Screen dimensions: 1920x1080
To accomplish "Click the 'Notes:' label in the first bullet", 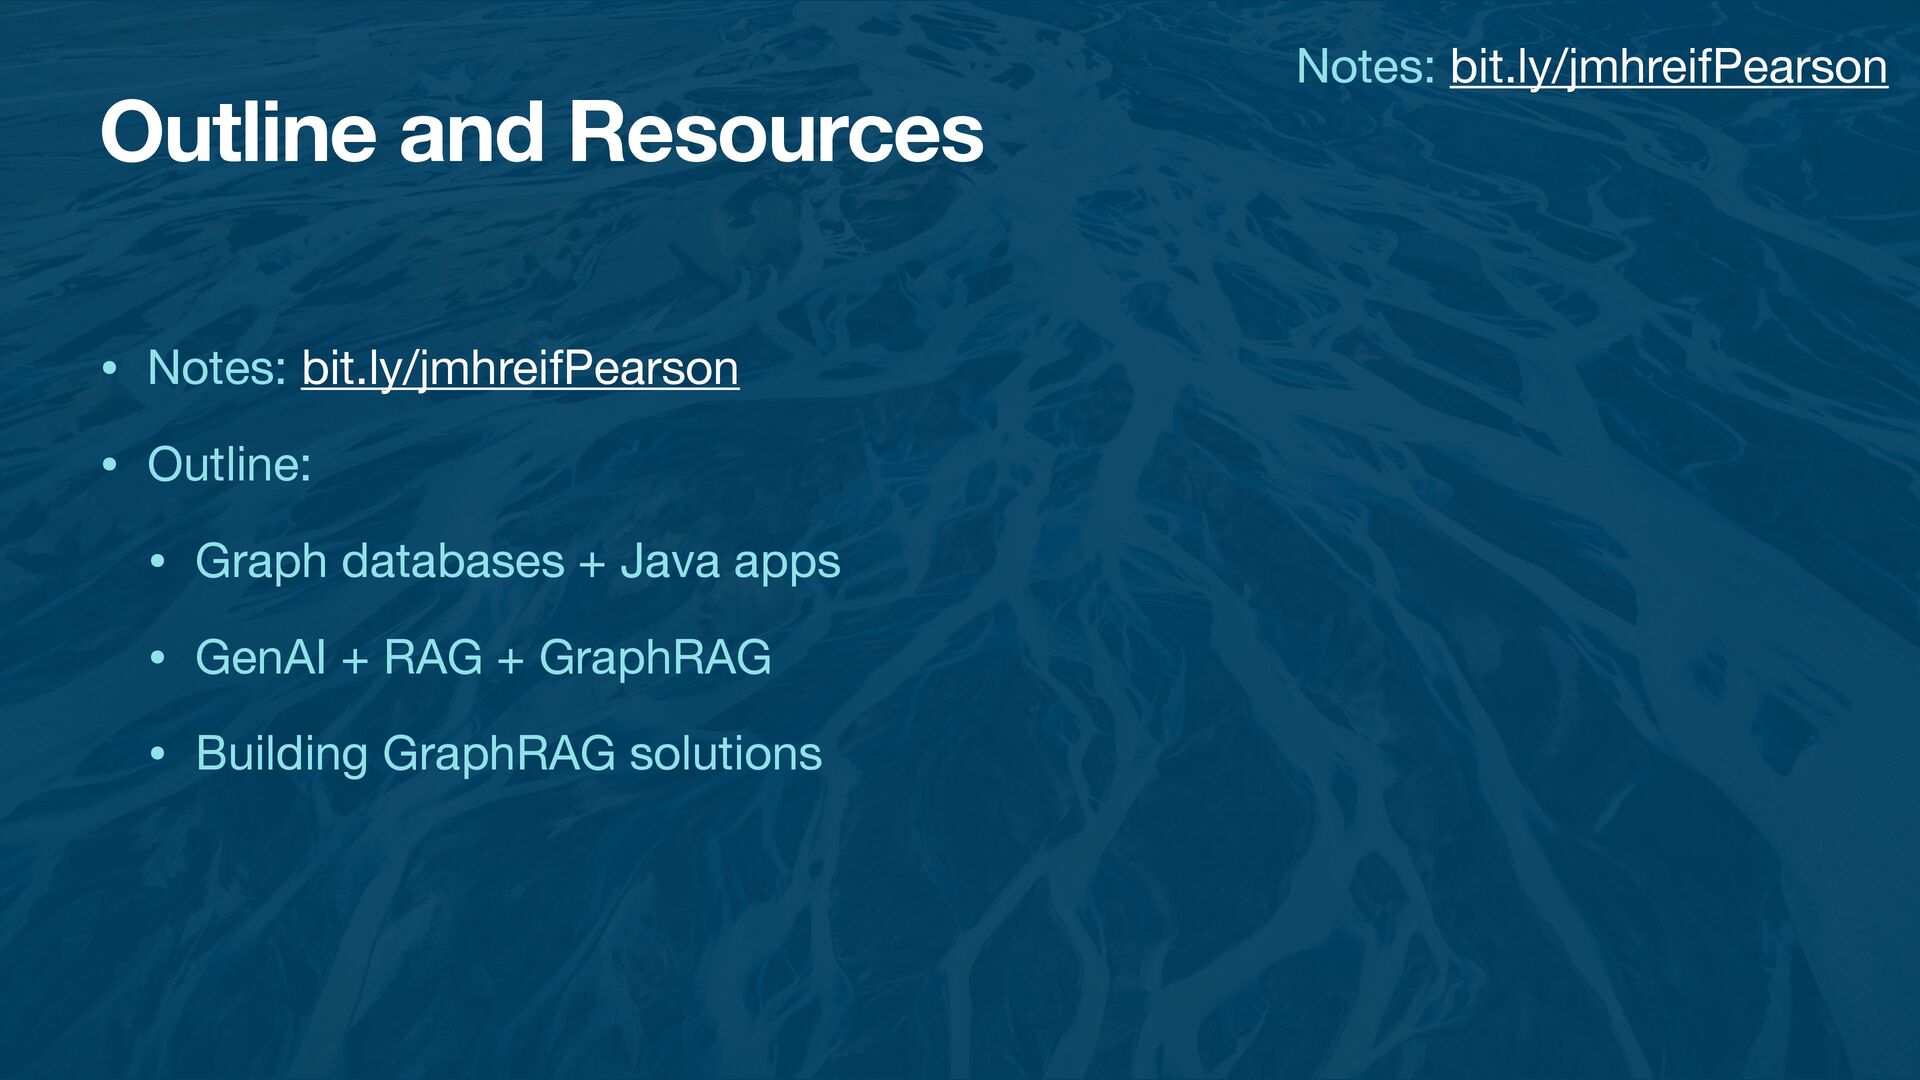I will [218, 368].
